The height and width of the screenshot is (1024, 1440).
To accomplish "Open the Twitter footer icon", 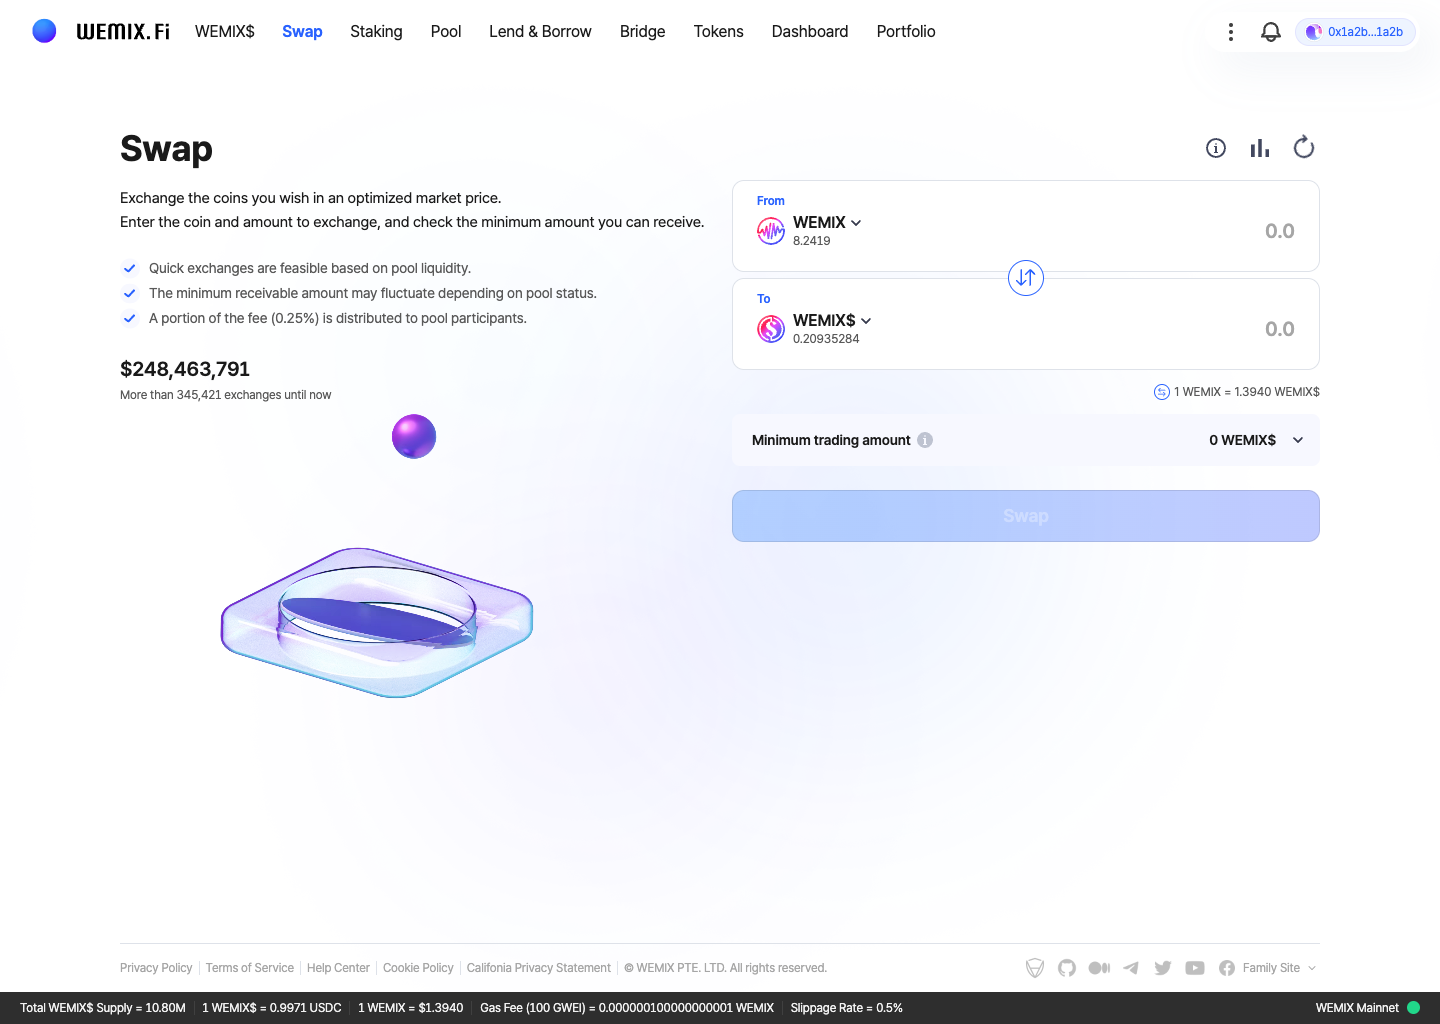I will pos(1163,968).
